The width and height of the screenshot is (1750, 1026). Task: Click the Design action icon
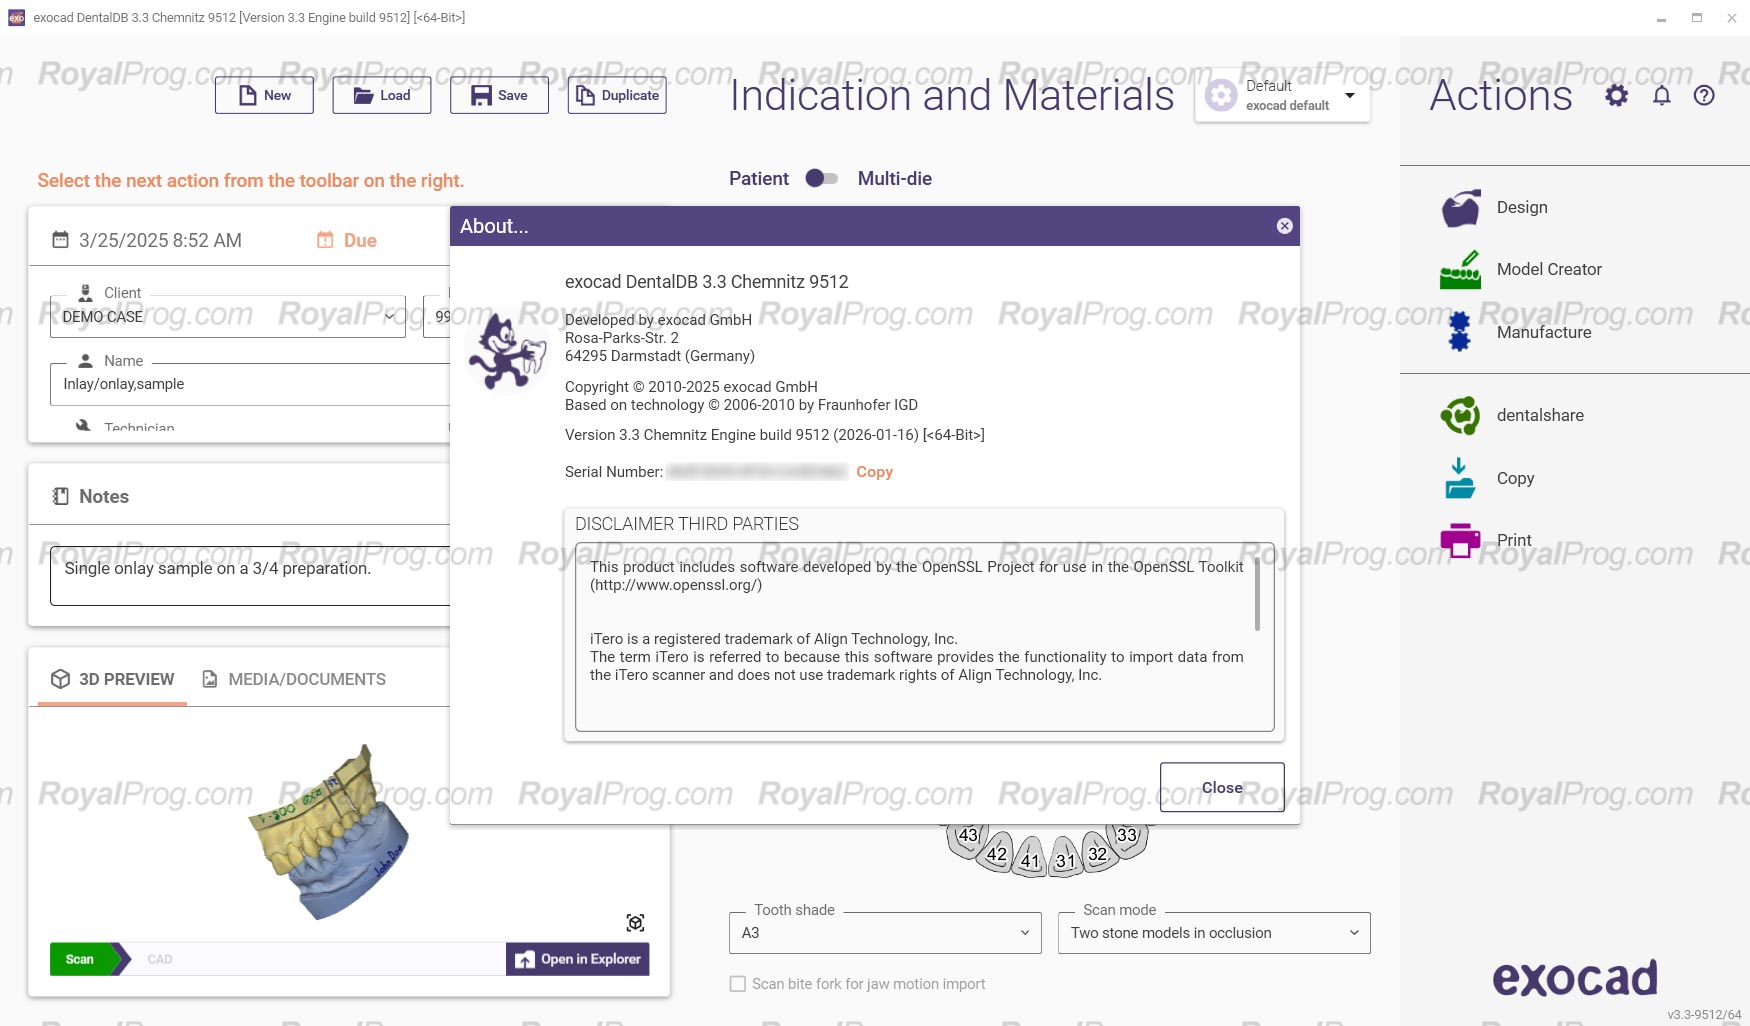coord(1460,208)
